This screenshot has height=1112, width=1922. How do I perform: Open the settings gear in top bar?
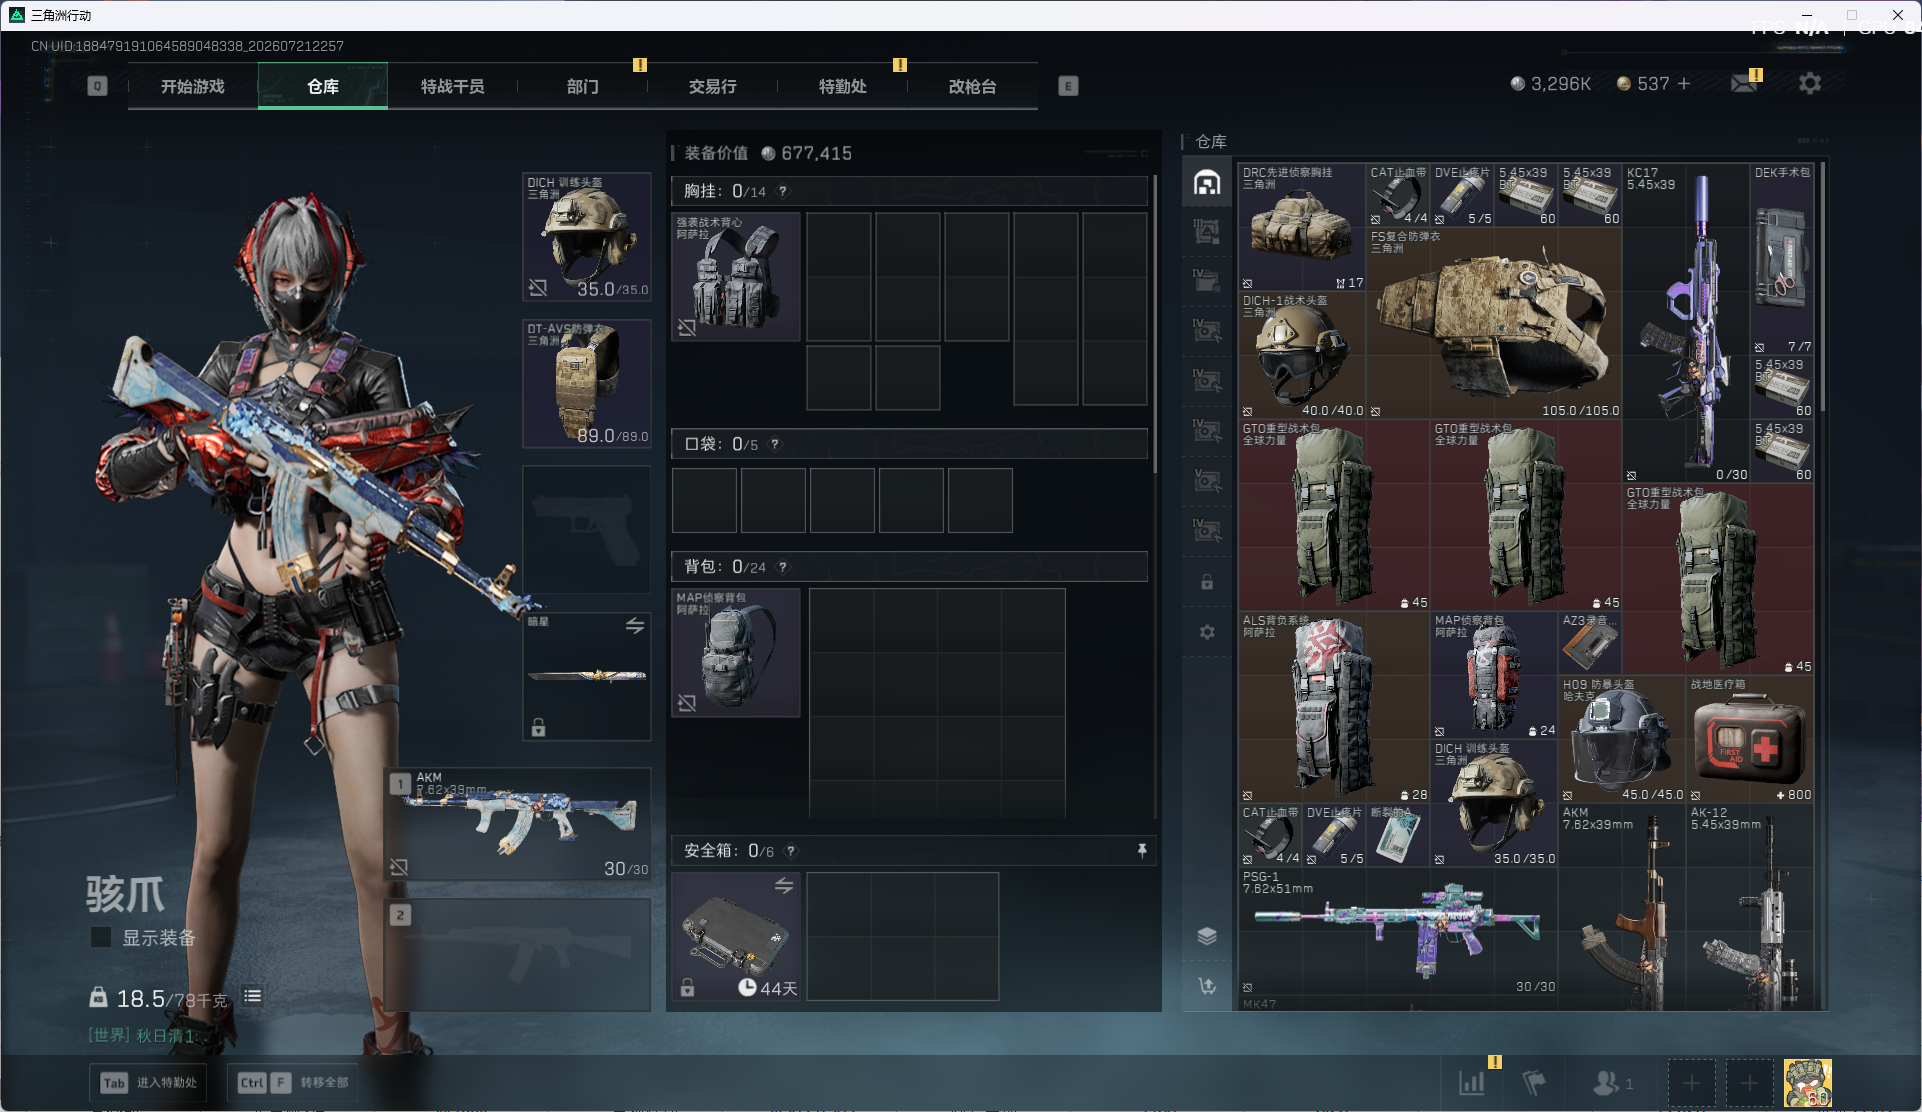click(1810, 84)
